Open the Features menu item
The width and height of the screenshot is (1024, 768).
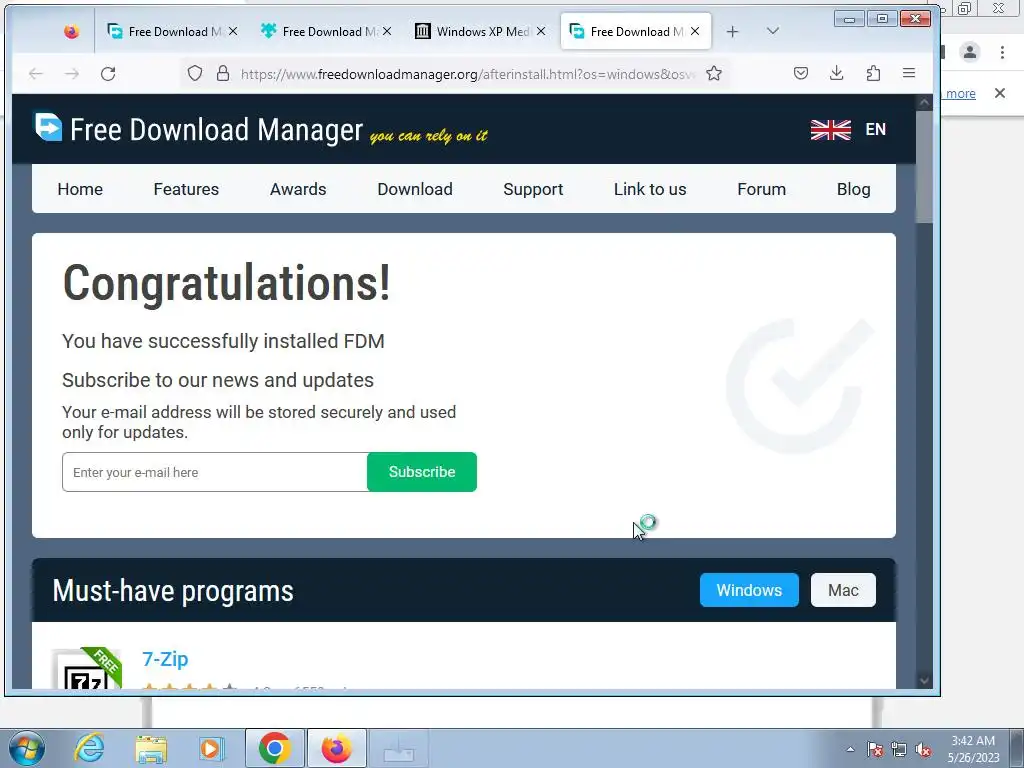186,189
